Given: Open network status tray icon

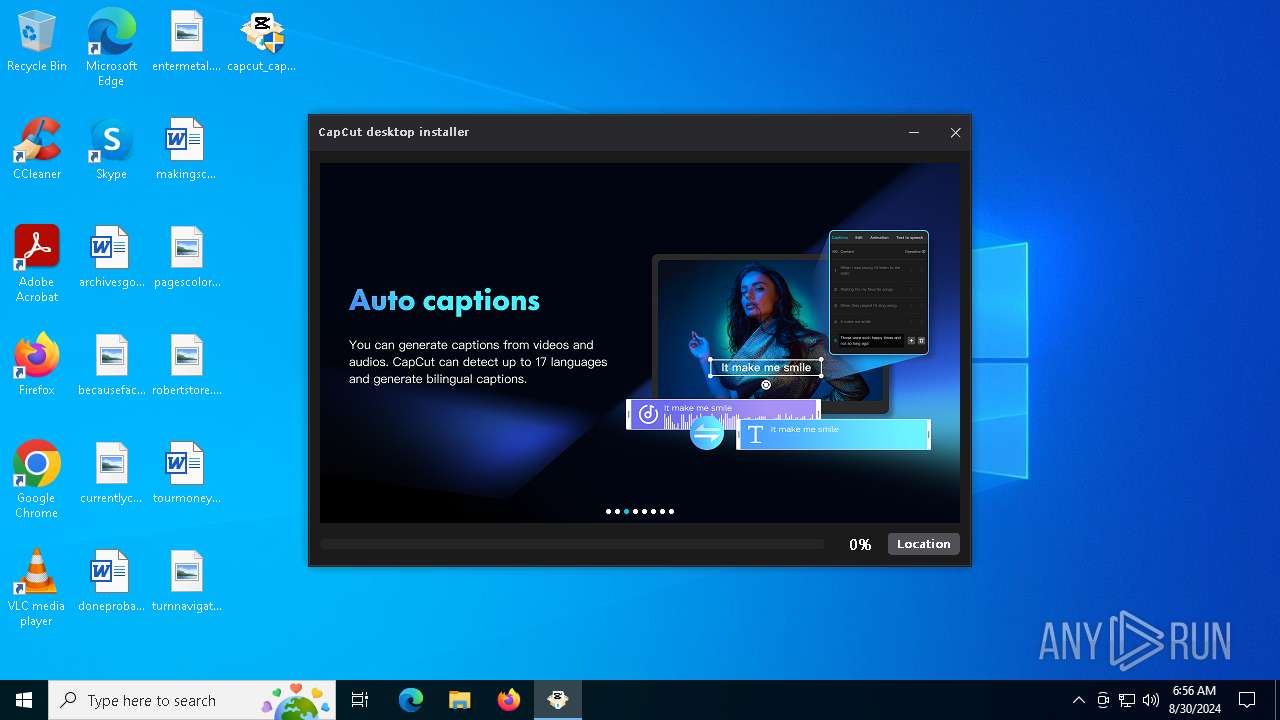Looking at the screenshot, I should tap(1127, 700).
